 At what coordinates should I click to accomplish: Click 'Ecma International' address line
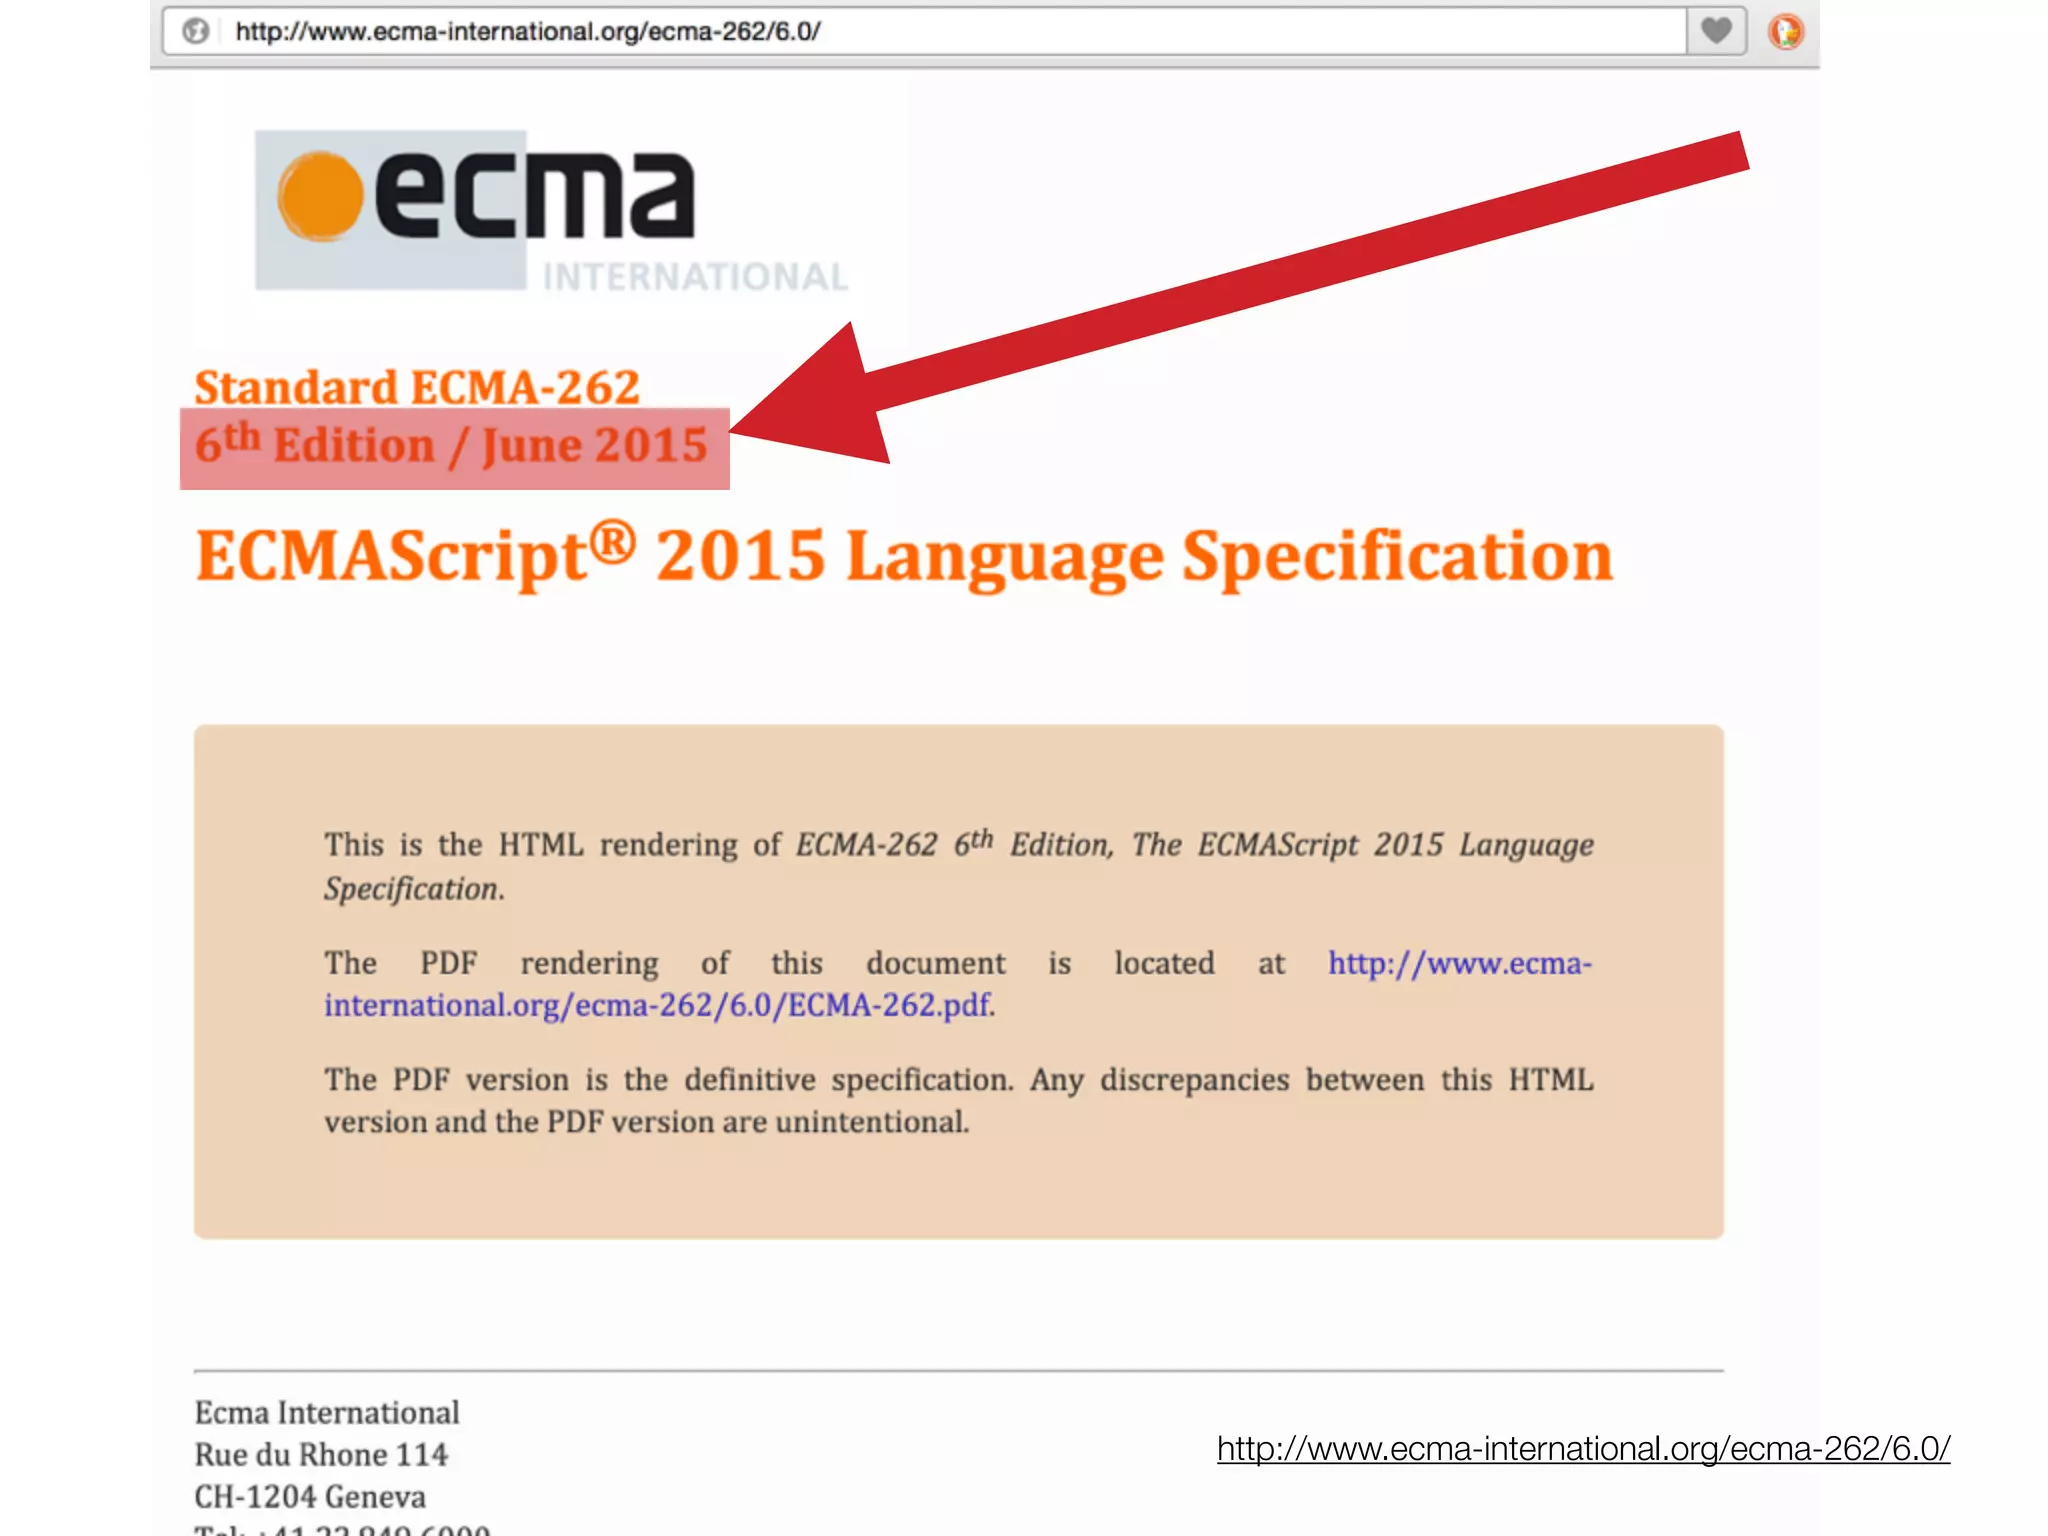(x=327, y=1412)
